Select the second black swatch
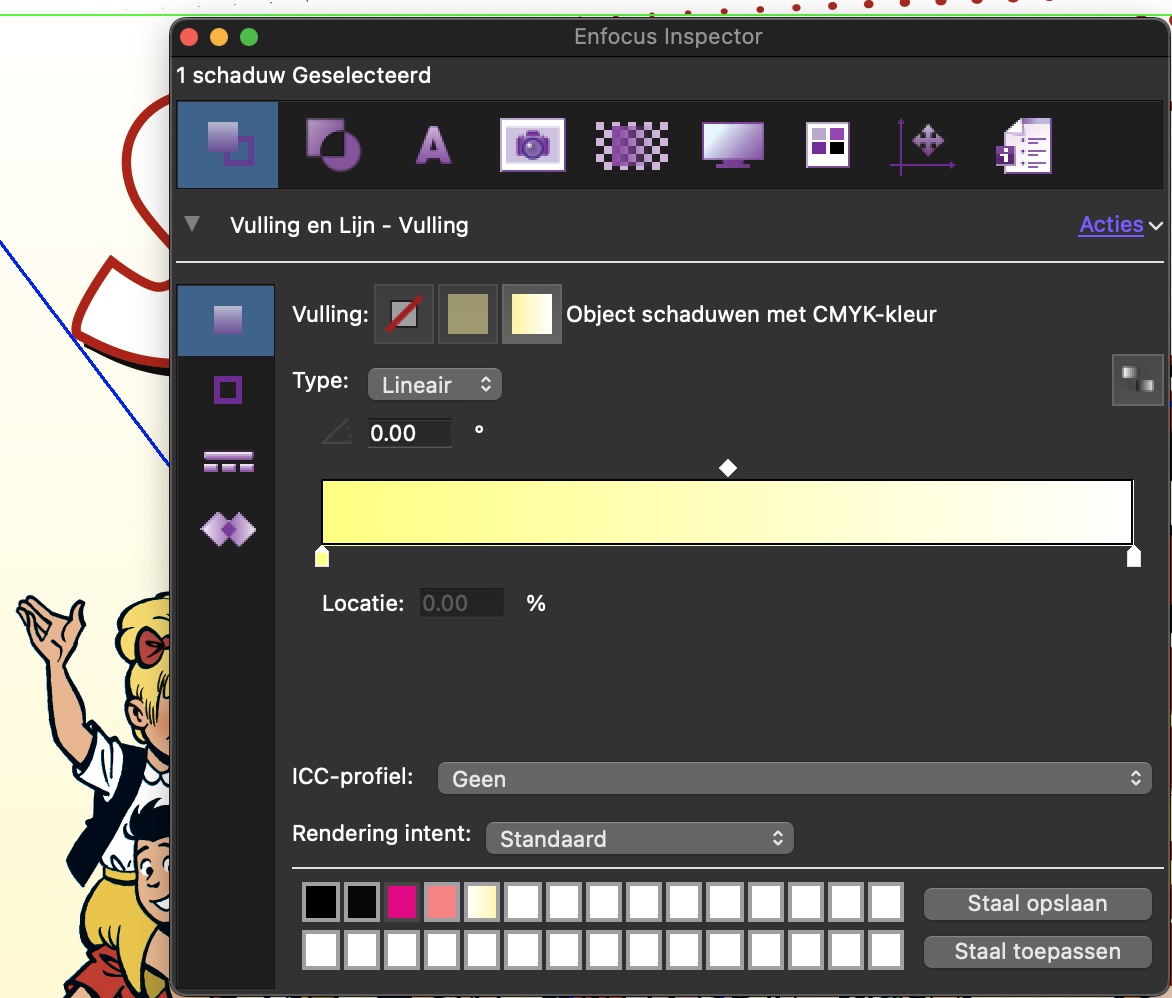Image resolution: width=1172 pixels, height=998 pixels. (x=362, y=902)
